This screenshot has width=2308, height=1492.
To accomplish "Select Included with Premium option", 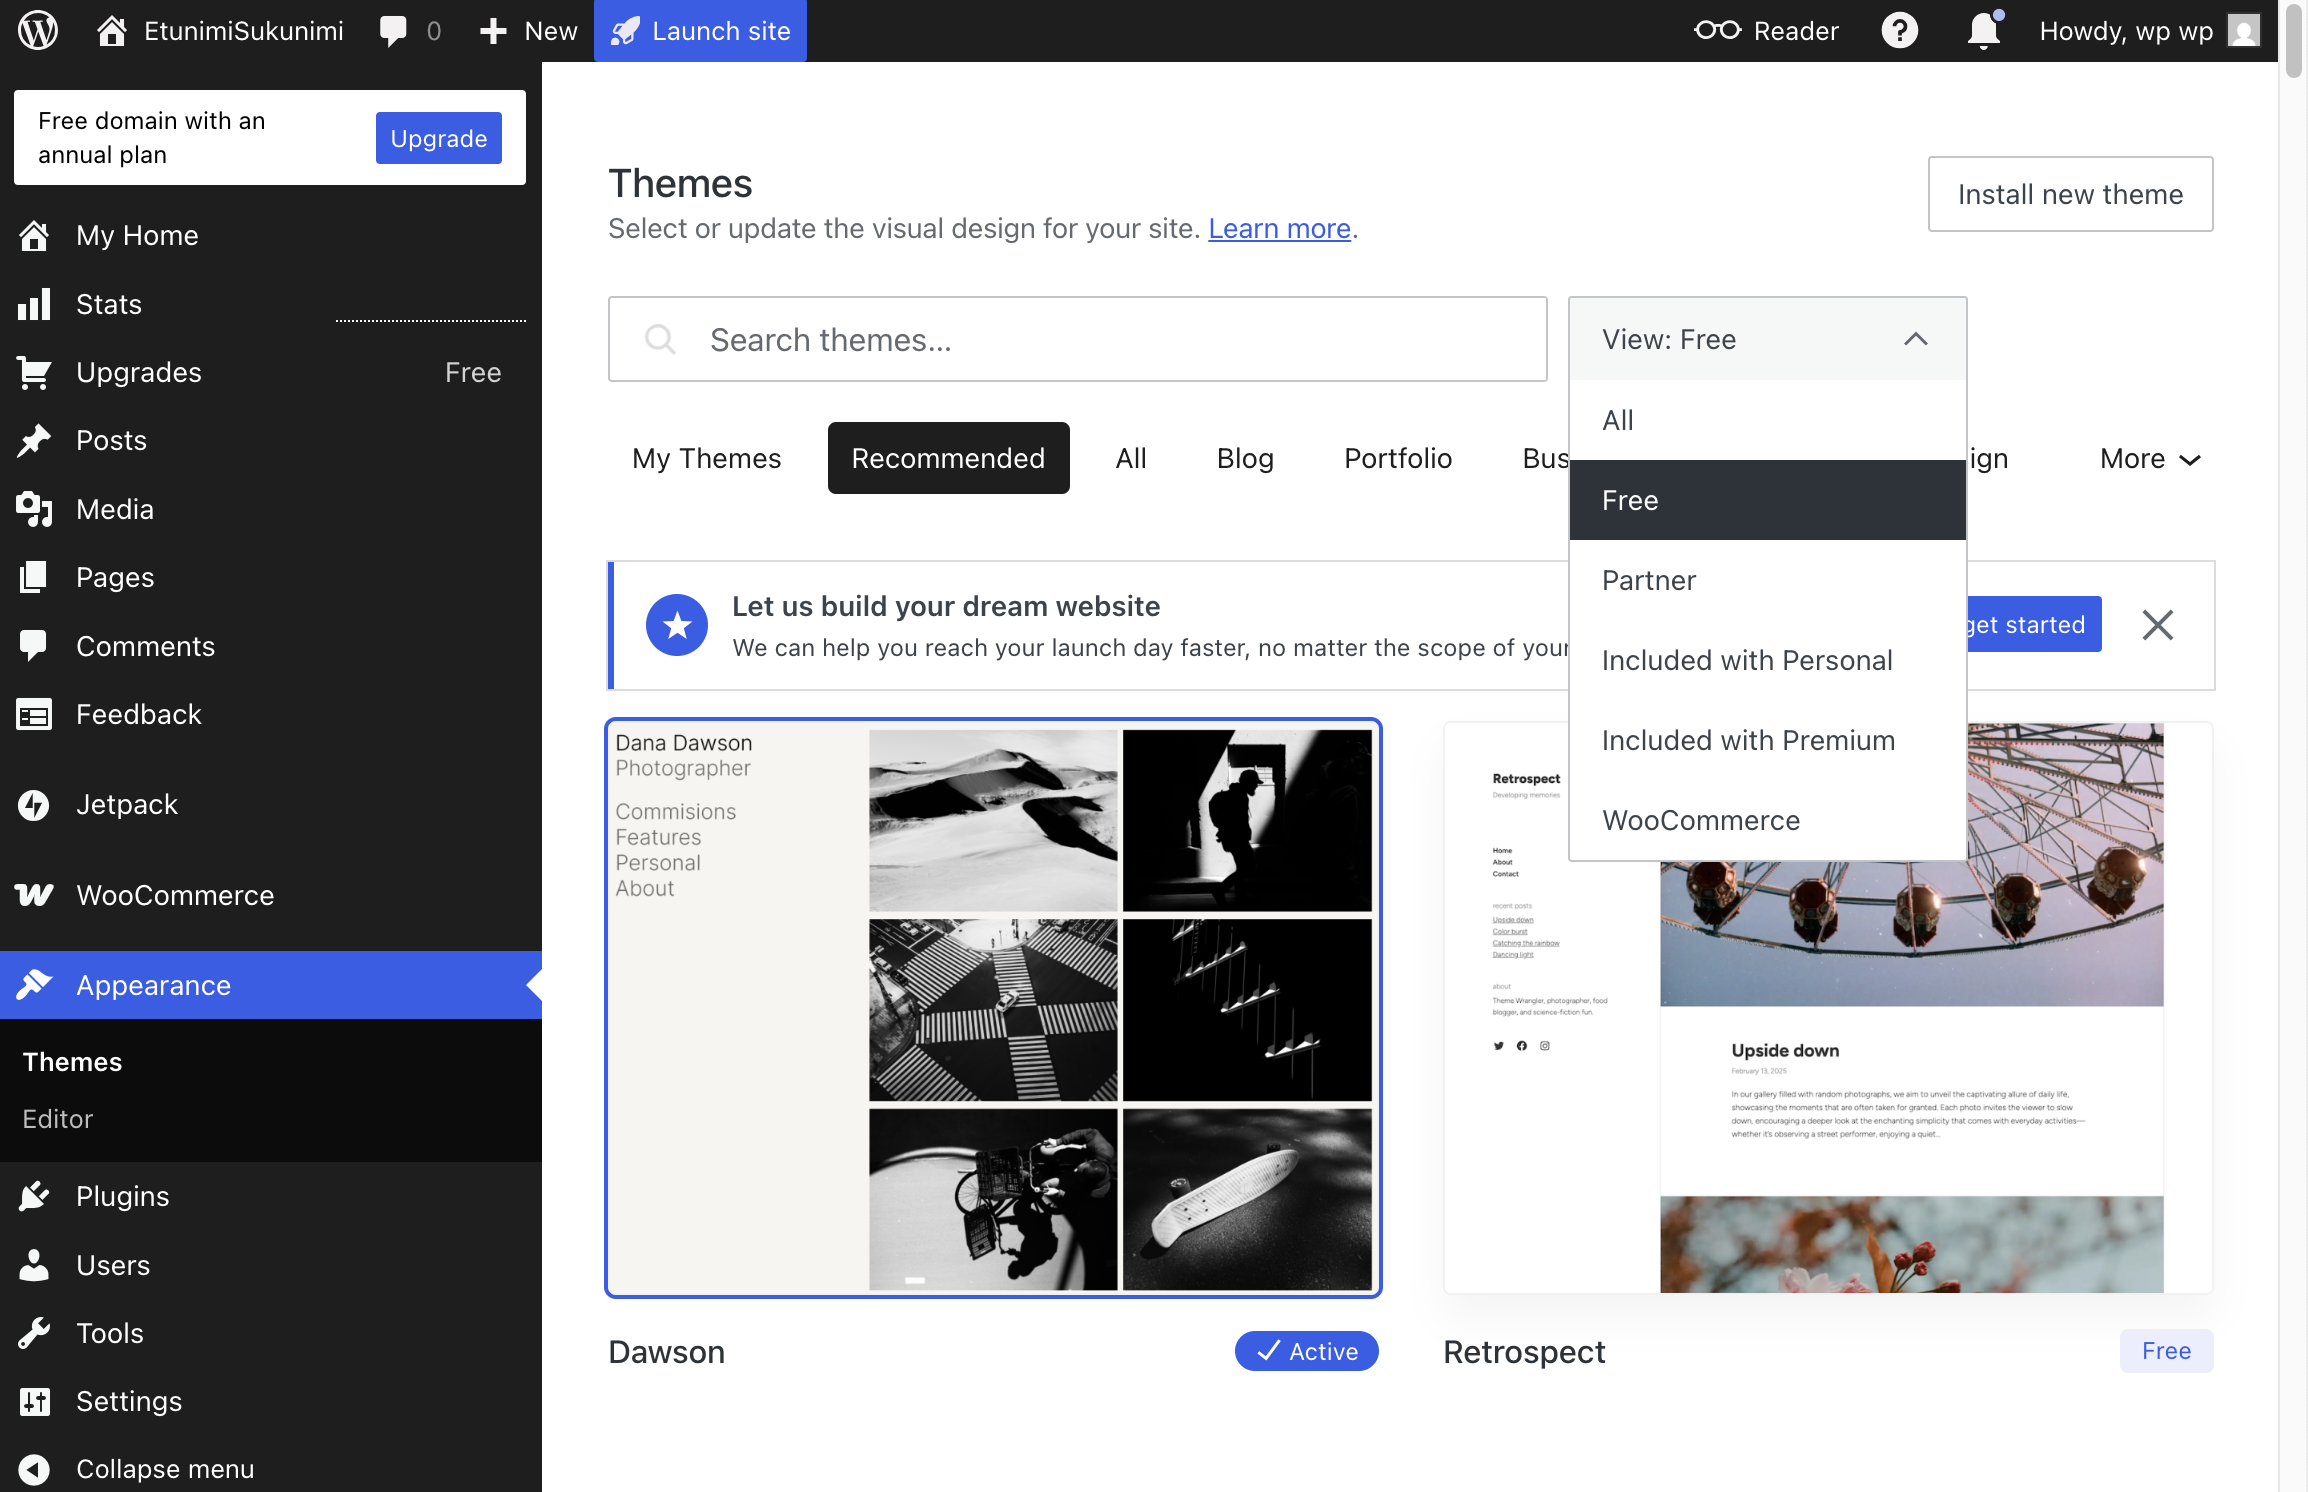I will (x=1747, y=740).
